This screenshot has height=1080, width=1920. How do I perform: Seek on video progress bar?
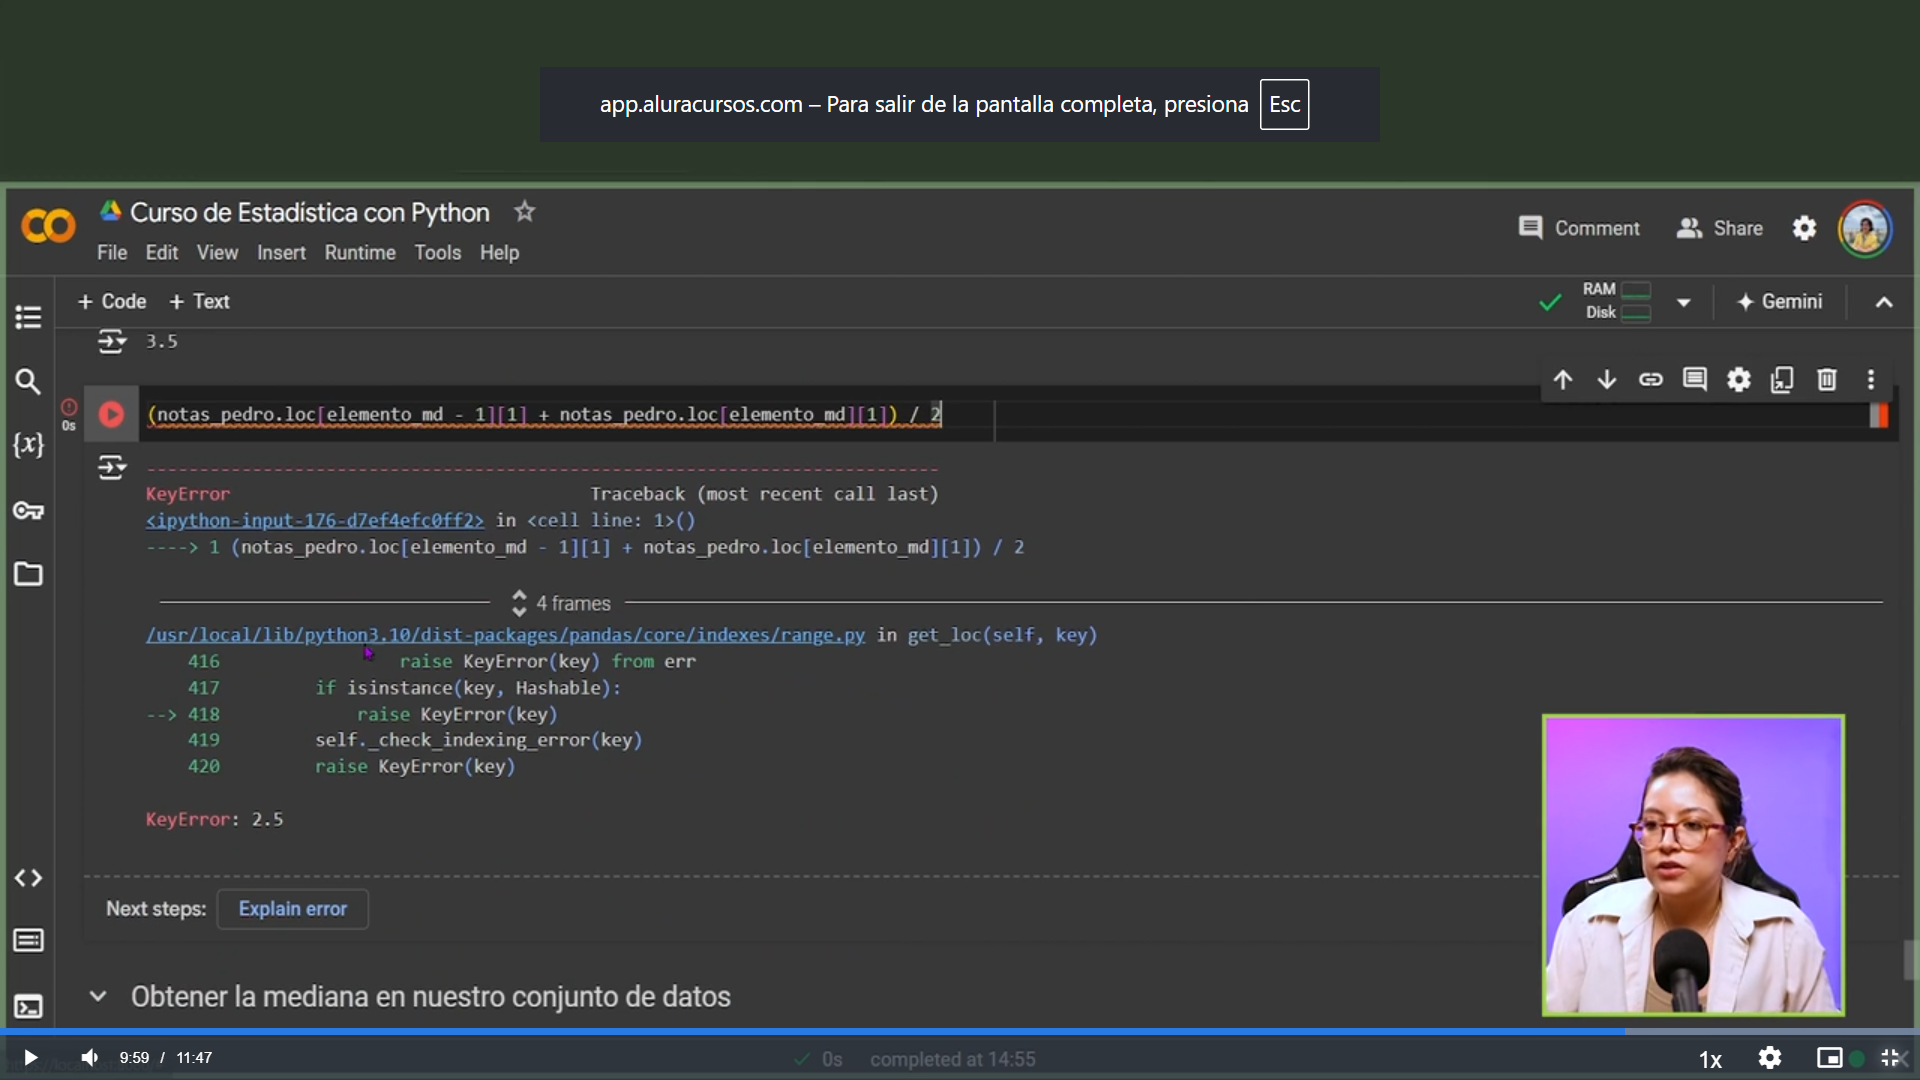point(960,1031)
